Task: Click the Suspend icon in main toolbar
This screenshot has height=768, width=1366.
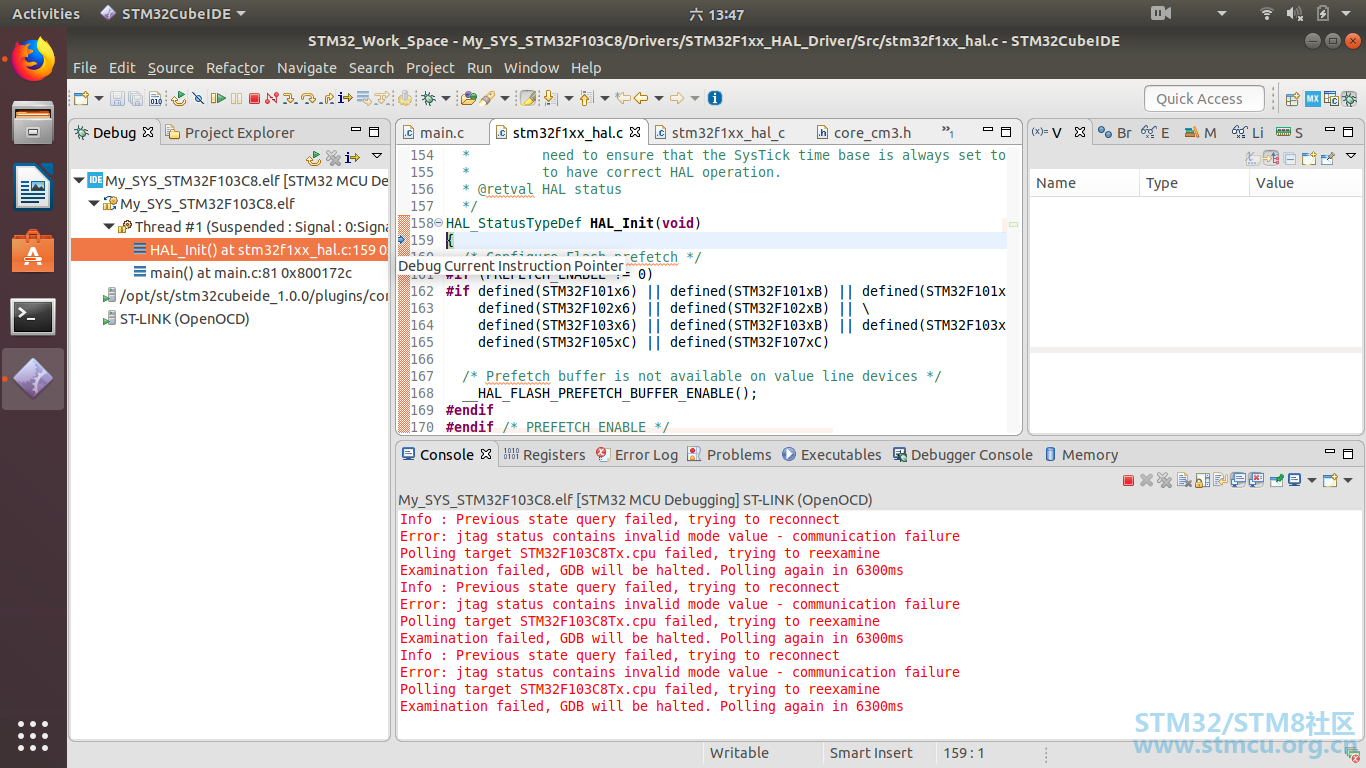Action: [236, 98]
